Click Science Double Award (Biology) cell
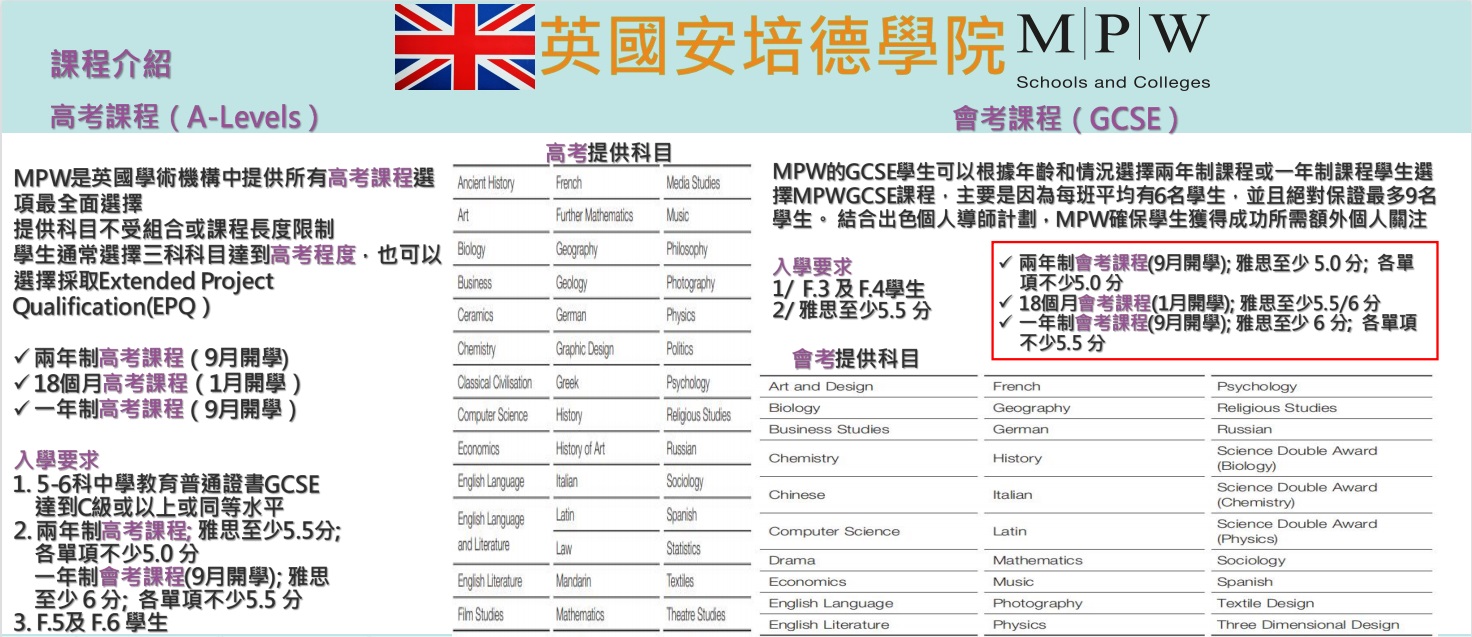1472x637 pixels. [x=1297, y=458]
